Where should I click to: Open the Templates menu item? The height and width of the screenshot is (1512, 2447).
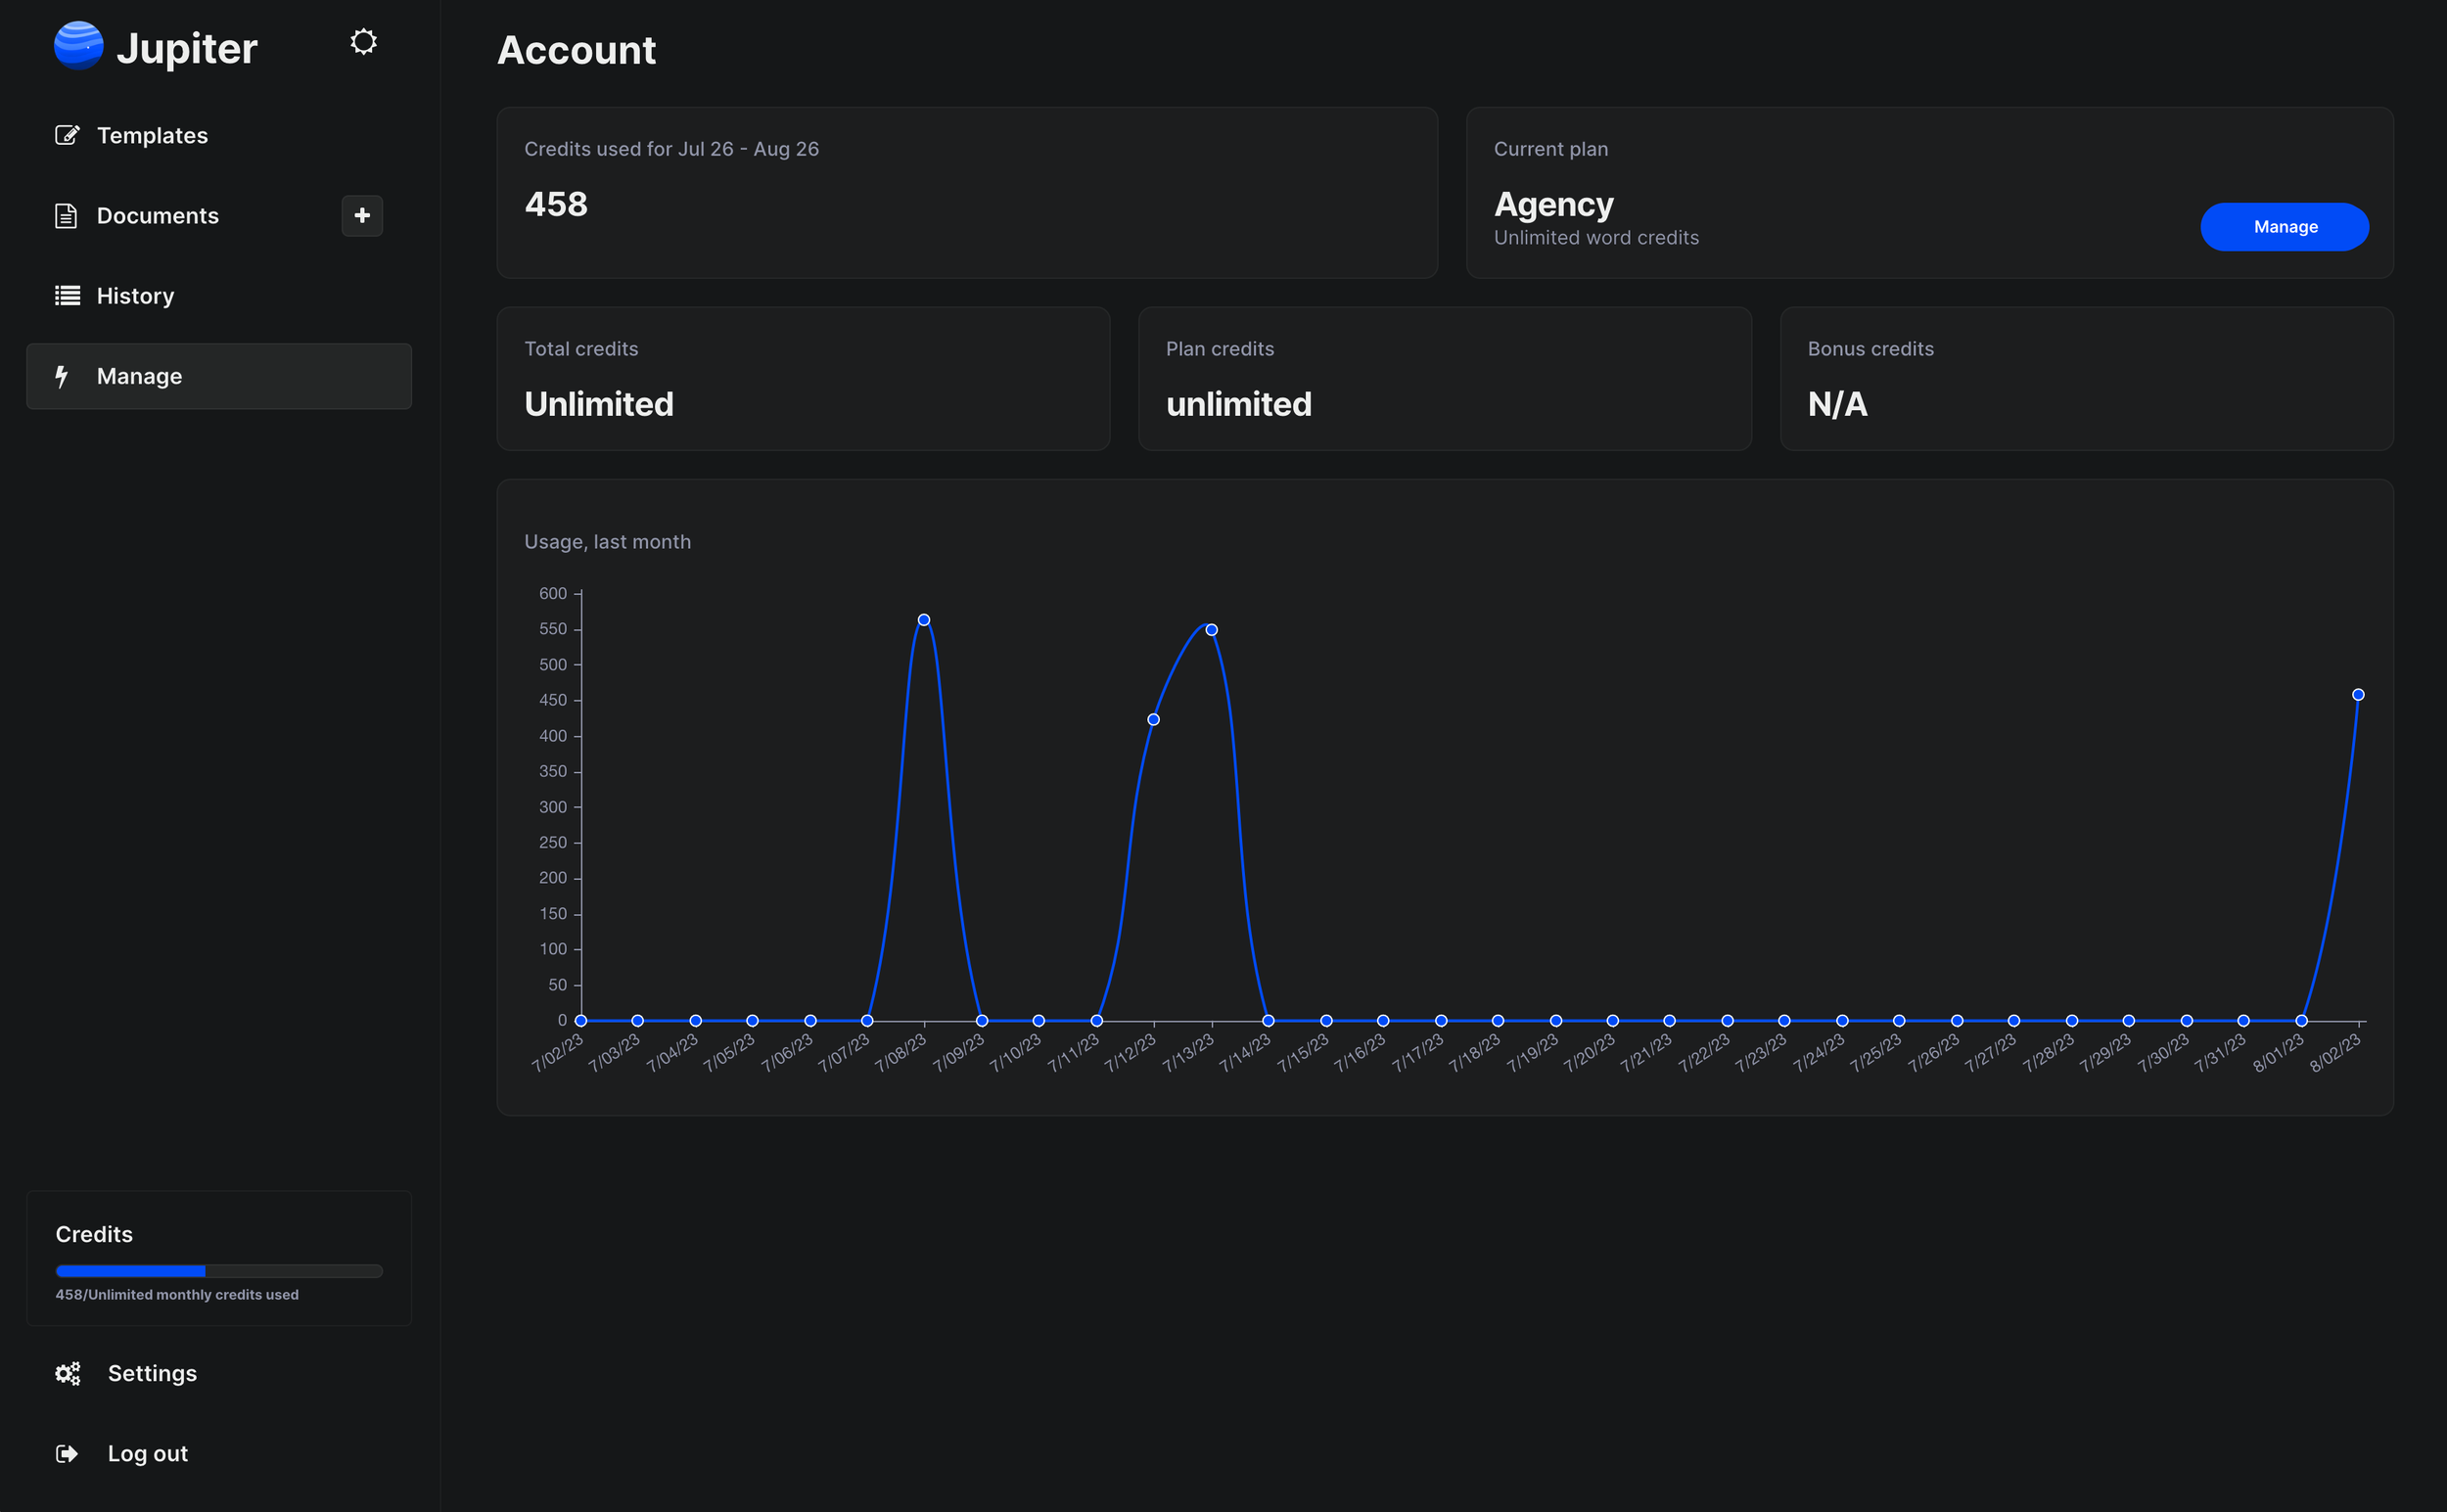point(152,135)
